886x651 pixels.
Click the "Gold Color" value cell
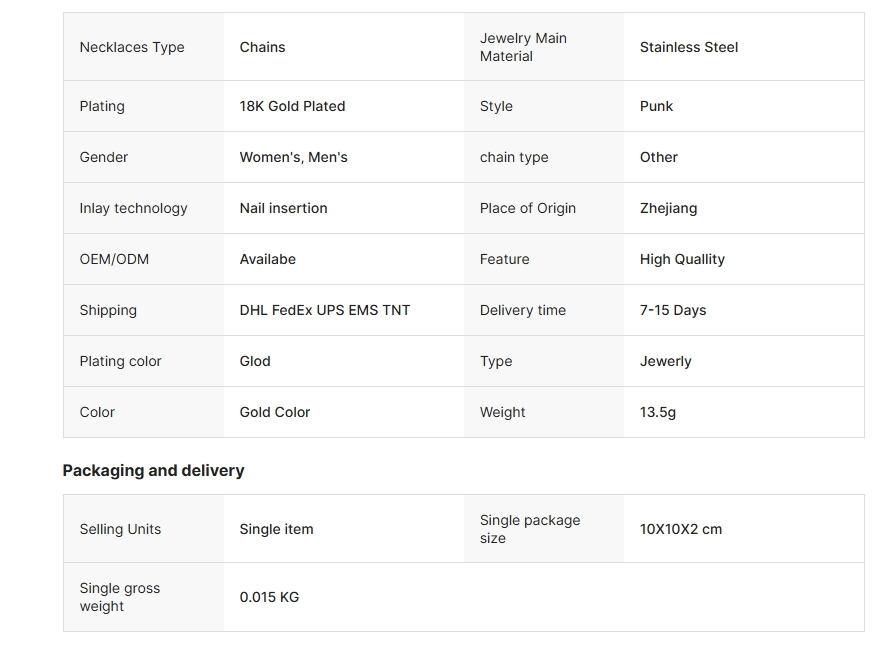(x=275, y=412)
